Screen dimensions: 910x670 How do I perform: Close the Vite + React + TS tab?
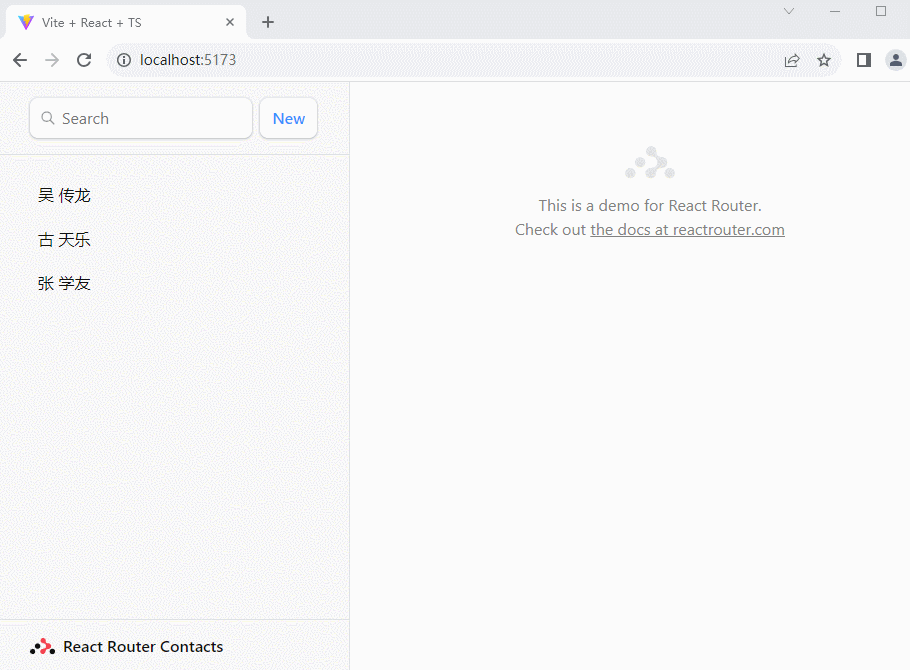click(230, 22)
